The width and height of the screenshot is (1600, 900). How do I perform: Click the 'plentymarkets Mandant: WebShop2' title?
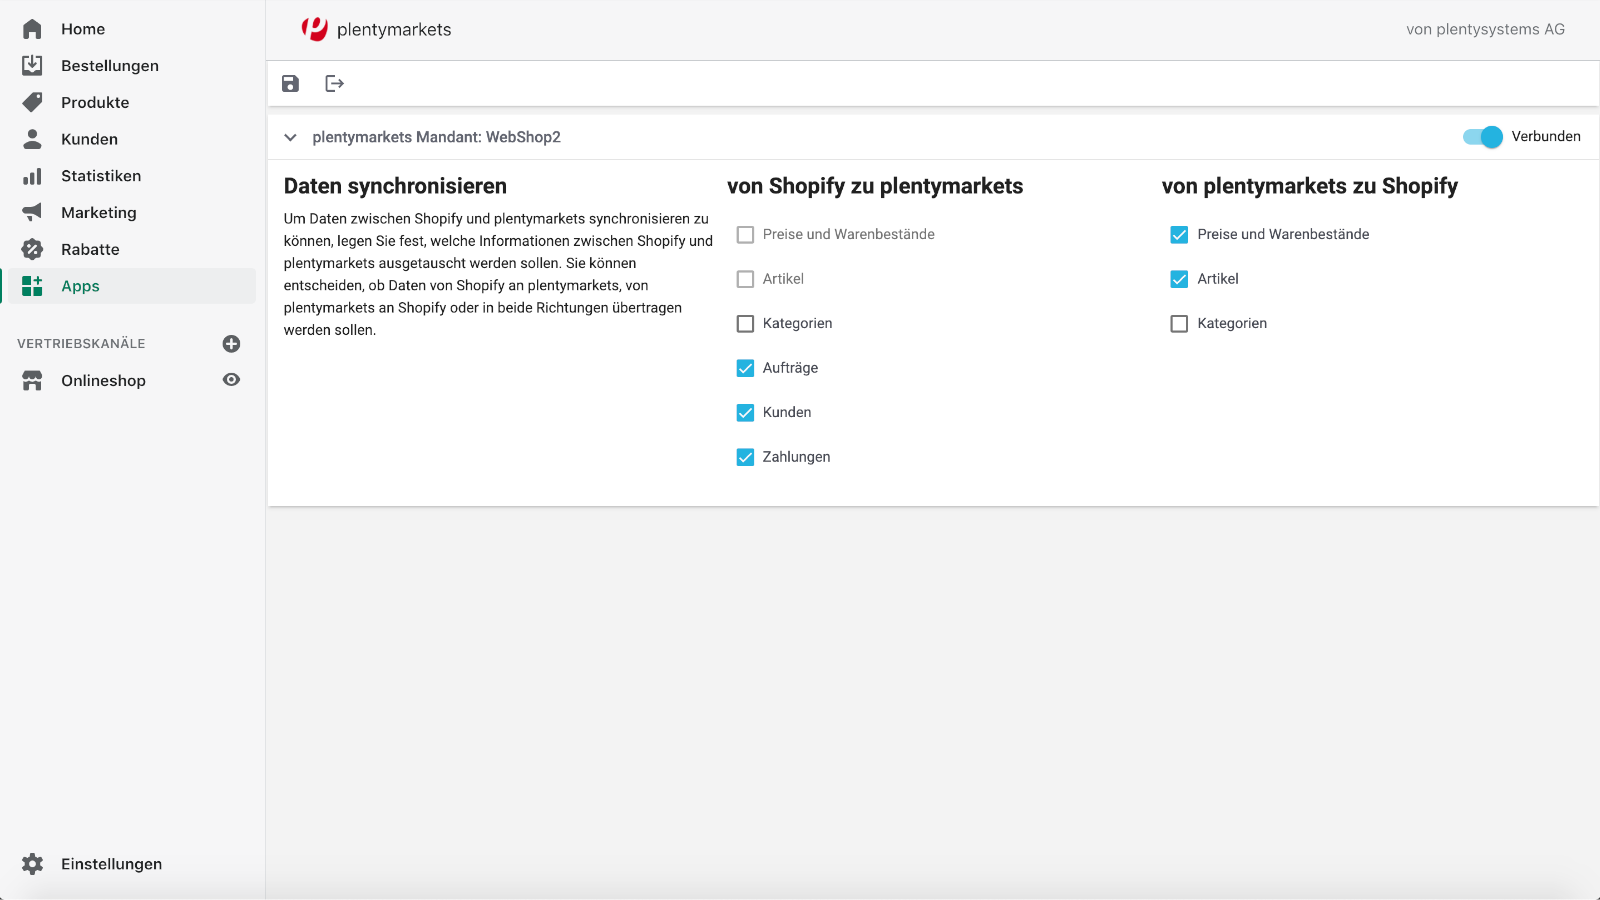[x=436, y=138]
